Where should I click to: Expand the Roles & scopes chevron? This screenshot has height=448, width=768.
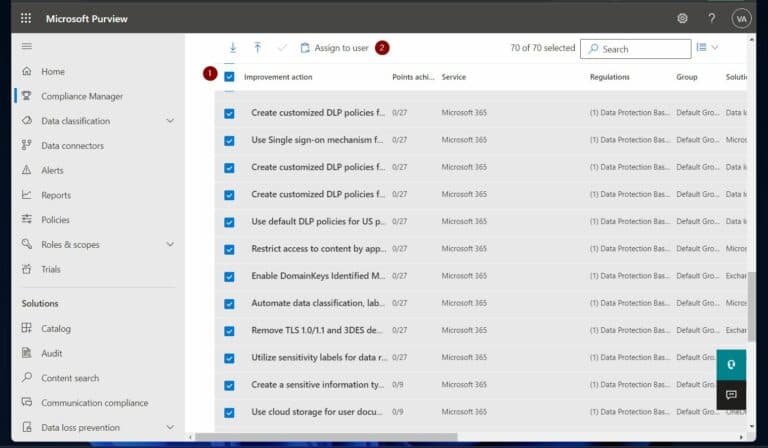(170, 244)
